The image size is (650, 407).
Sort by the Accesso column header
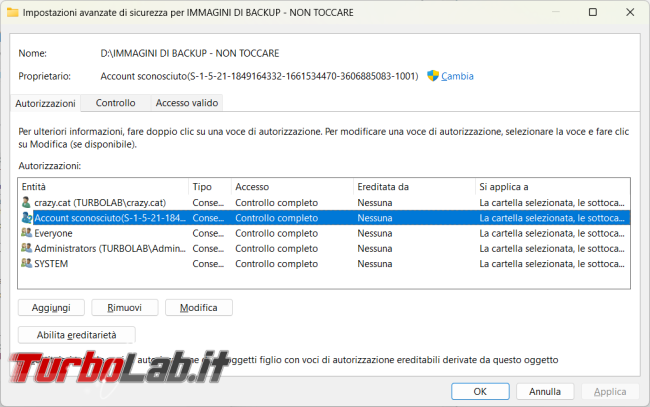(x=292, y=187)
